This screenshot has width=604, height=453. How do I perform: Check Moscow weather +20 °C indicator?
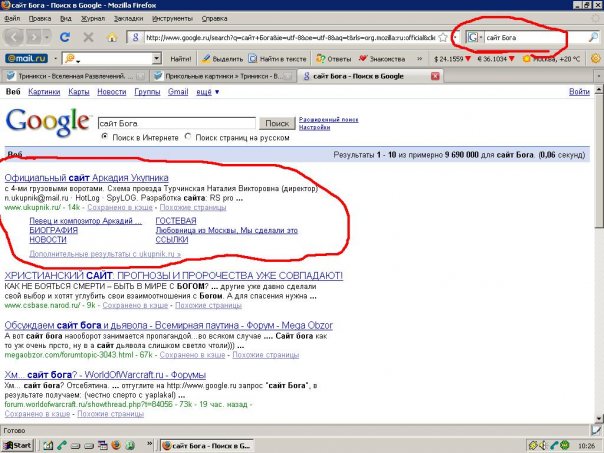(x=552, y=59)
